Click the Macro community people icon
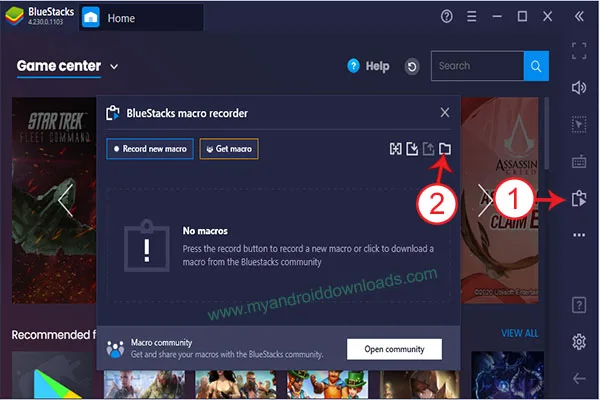Viewport: 600px width, 400px height. (x=115, y=349)
